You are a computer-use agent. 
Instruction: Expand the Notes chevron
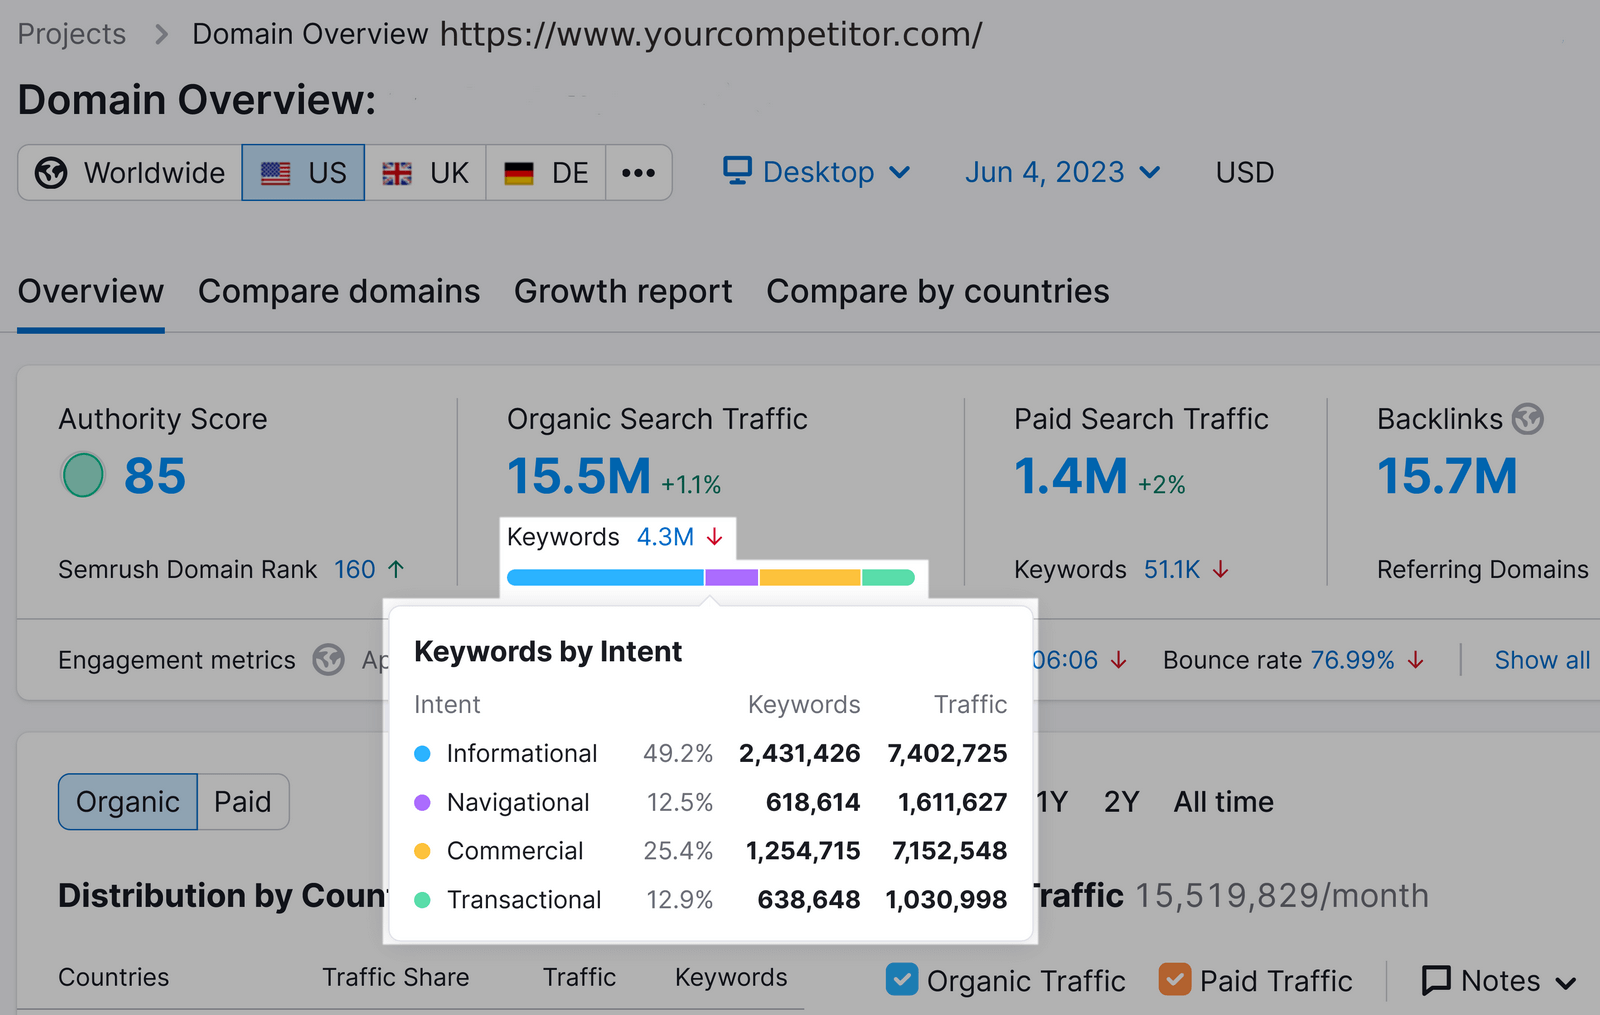click(x=1568, y=982)
